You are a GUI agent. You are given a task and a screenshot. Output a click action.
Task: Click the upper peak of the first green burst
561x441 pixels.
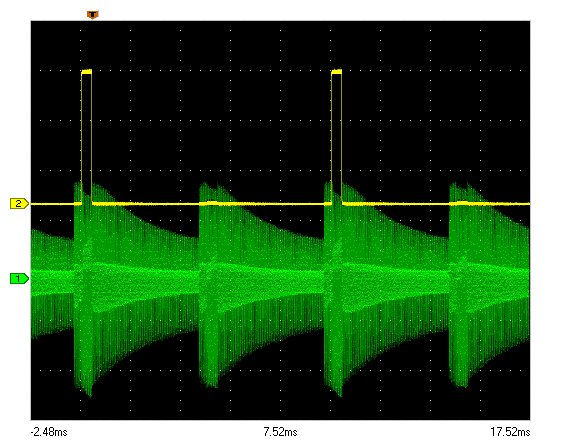77,184
